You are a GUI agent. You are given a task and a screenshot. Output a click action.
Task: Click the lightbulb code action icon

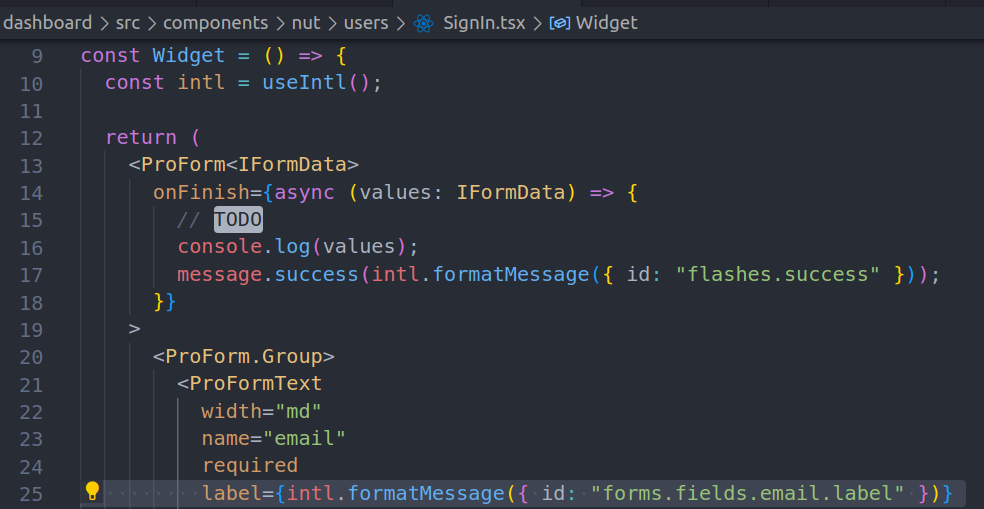(92, 491)
